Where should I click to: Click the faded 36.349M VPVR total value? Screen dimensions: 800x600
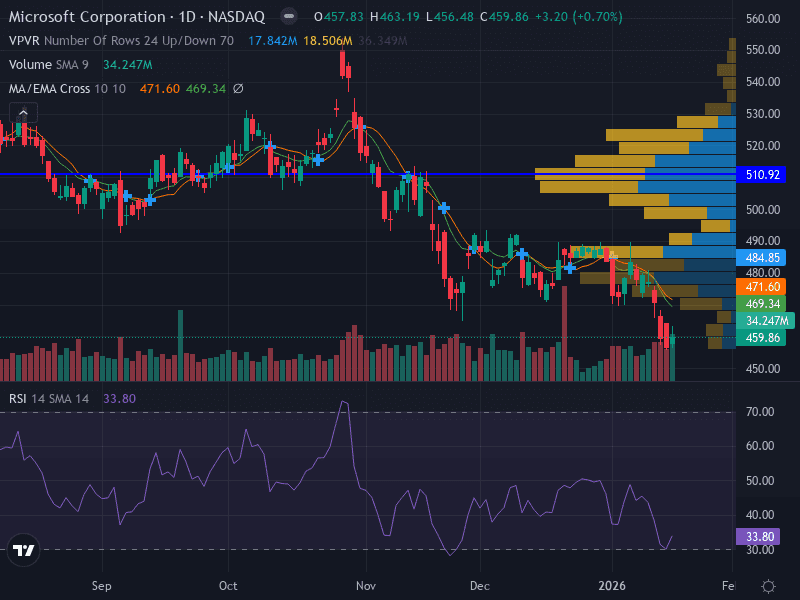383,41
